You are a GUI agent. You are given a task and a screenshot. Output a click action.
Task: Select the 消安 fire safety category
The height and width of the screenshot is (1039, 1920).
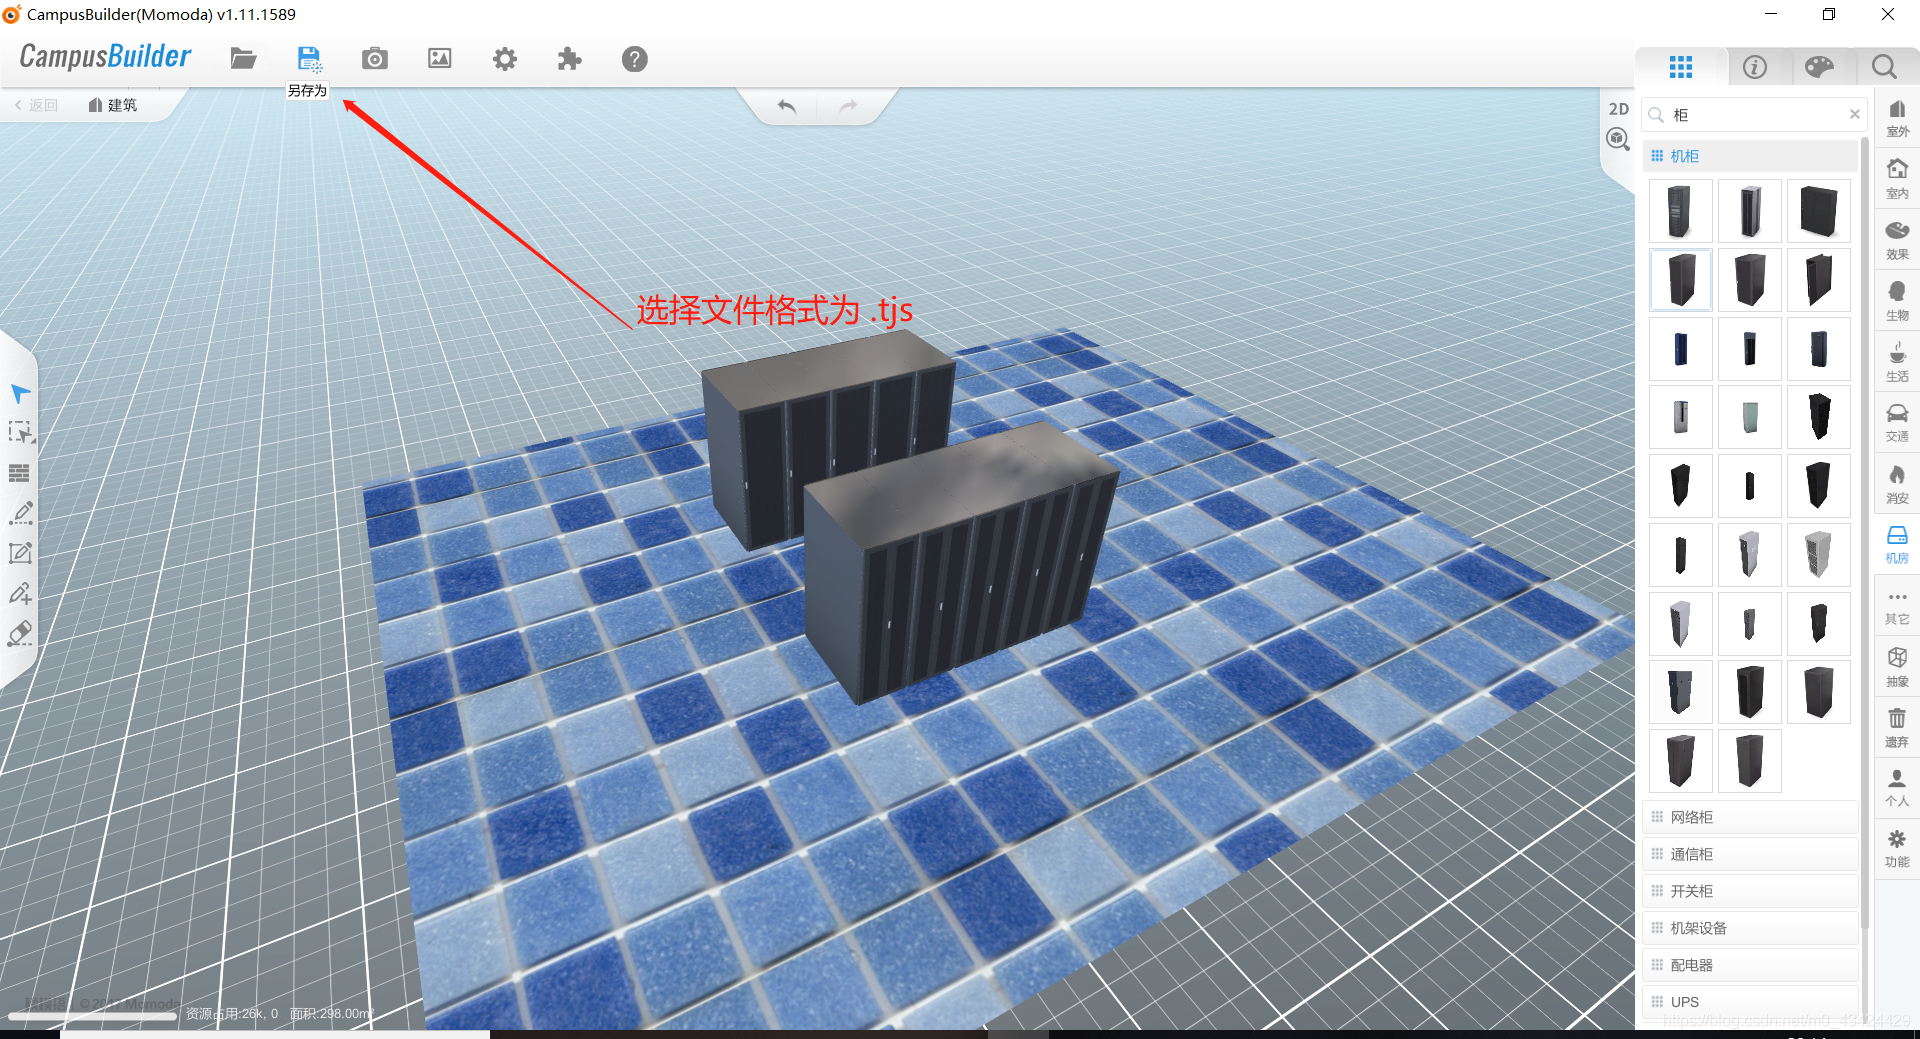1897,484
